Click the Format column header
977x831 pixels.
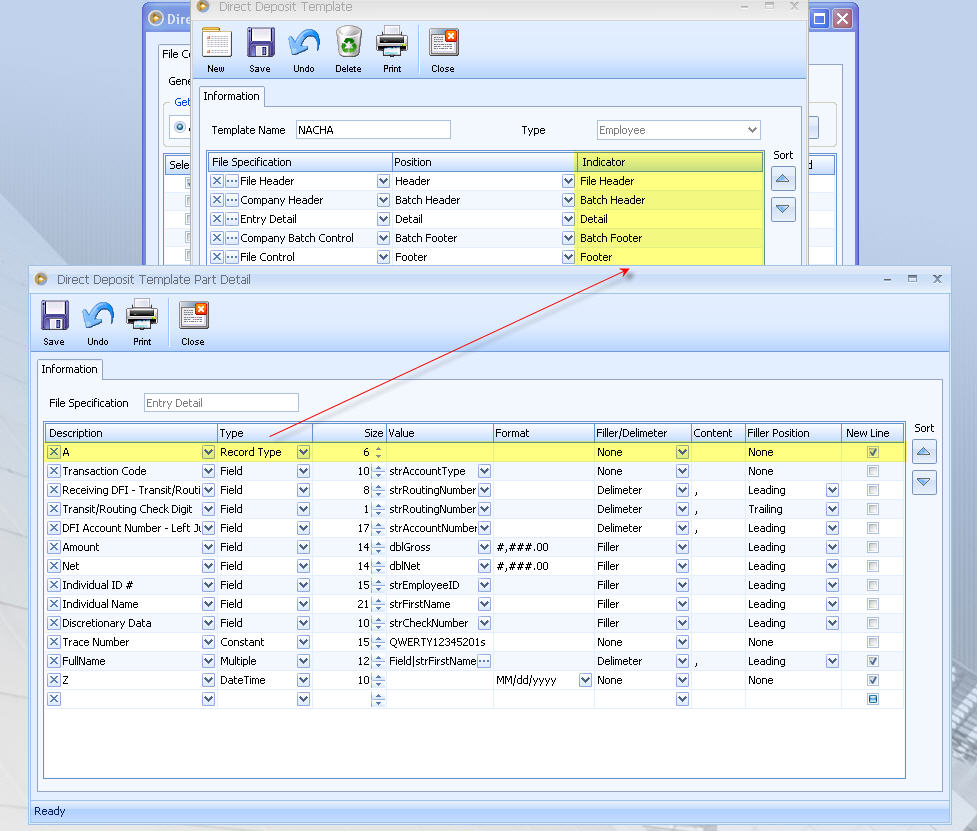pyautogui.click(x=543, y=433)
